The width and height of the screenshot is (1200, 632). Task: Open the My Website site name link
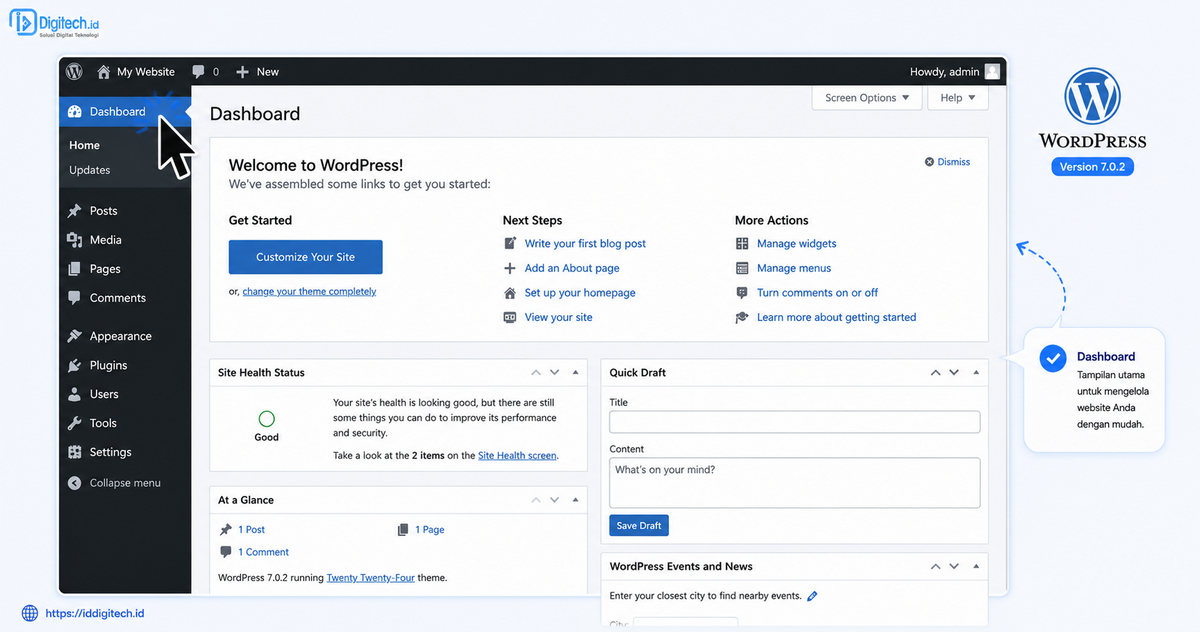(146, 72)
